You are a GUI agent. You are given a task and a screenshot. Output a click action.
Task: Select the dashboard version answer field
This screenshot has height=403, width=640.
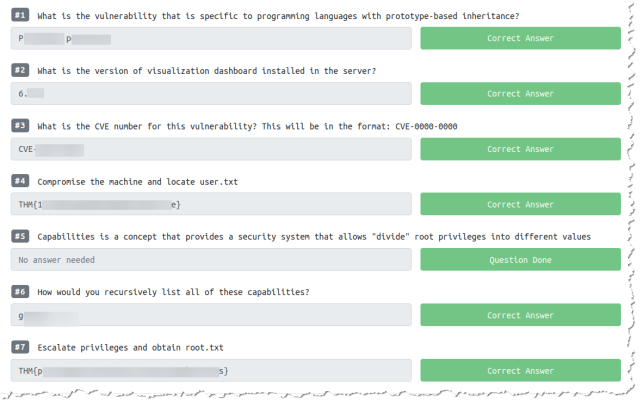(212, 93)
